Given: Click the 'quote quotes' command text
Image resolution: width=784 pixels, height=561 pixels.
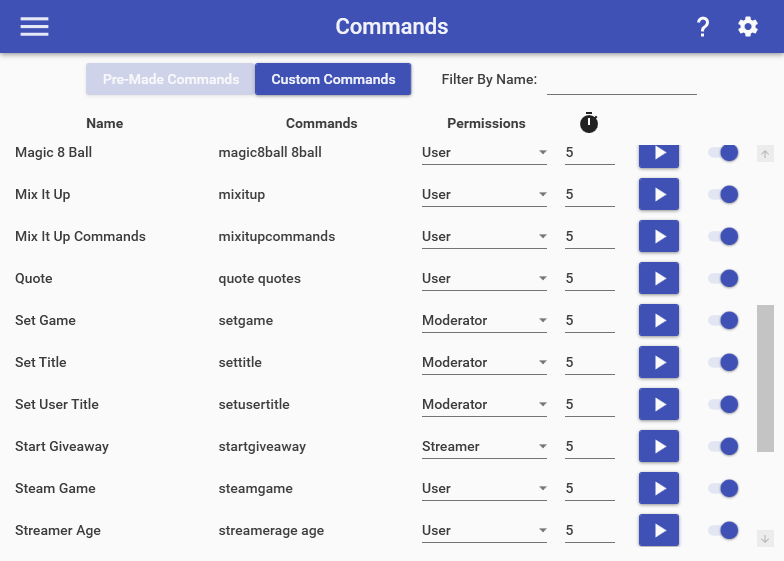Looking at the screenshot, I should tap(260, 278).
